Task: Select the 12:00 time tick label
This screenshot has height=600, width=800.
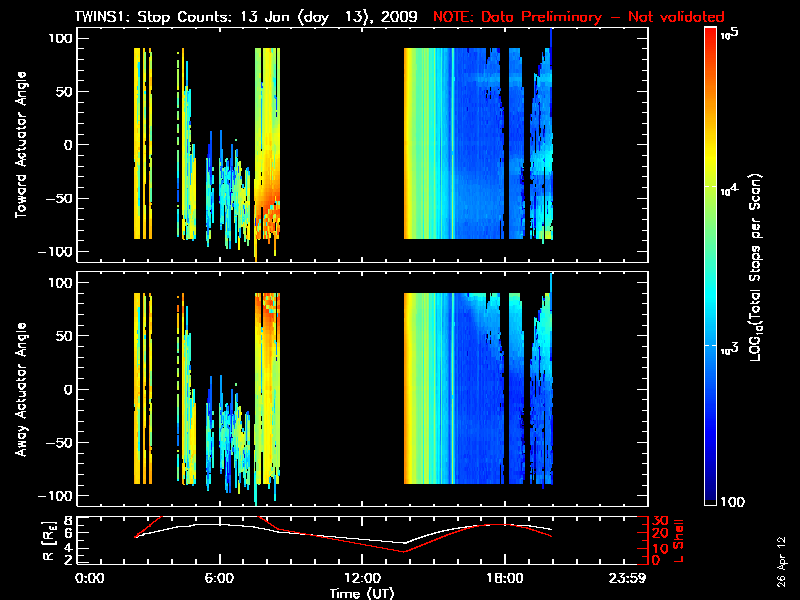Action: point(361,579)
